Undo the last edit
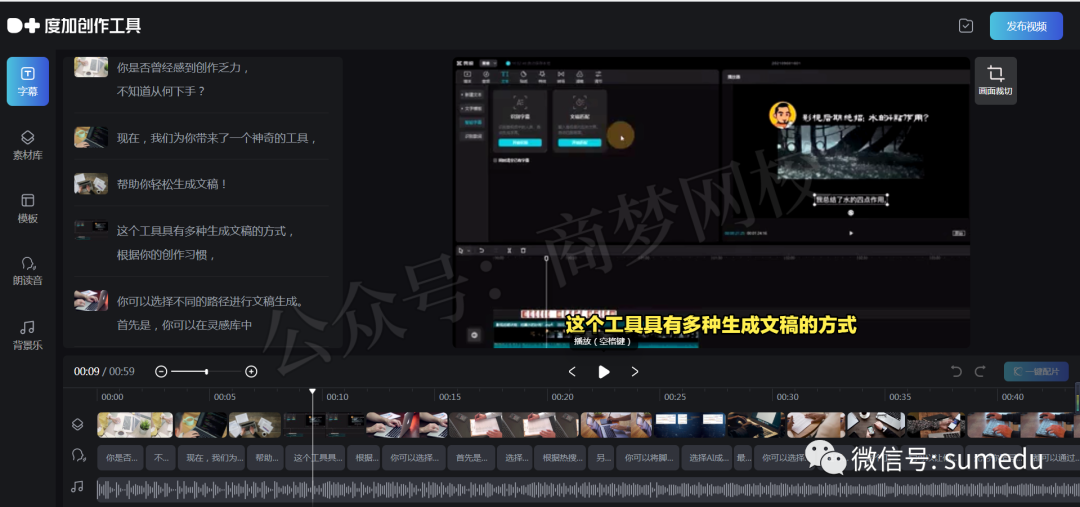 (956, 372)
